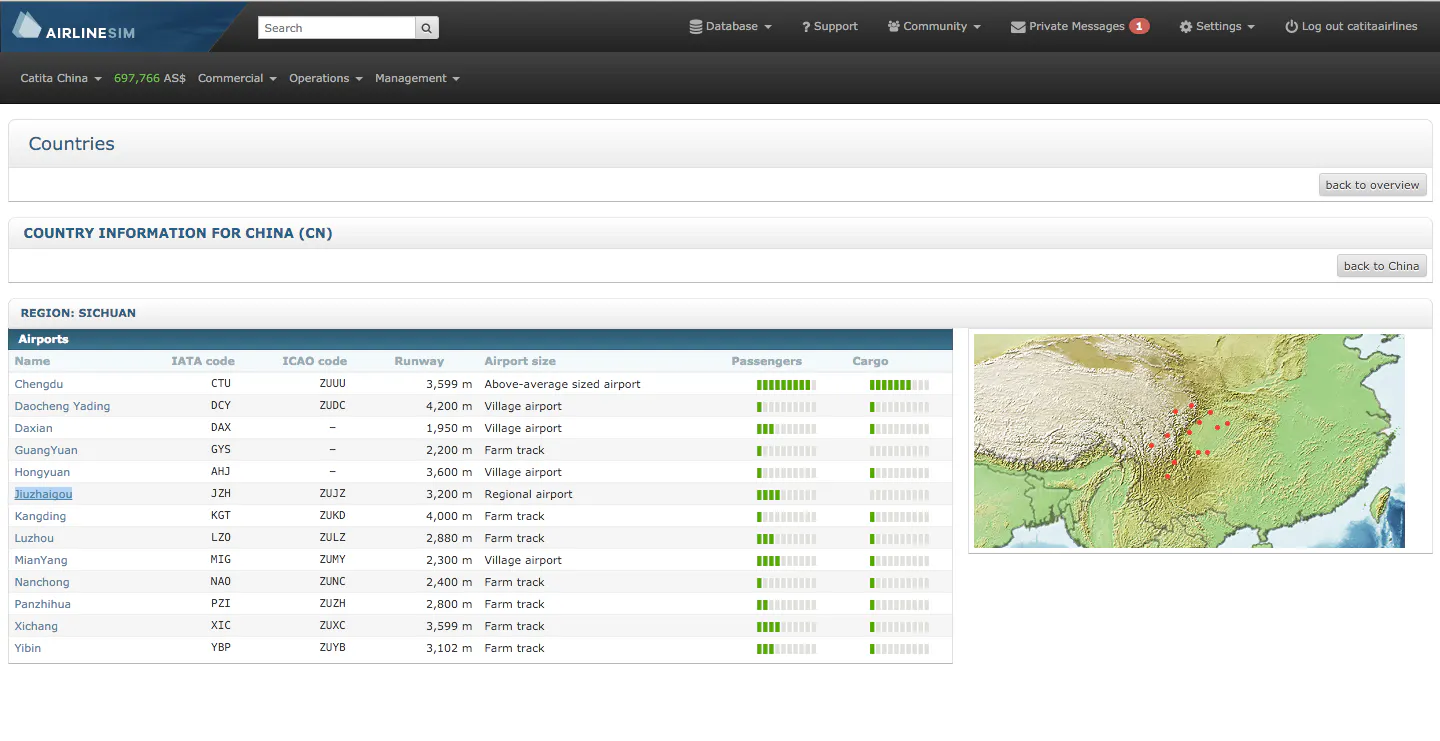Open the Private Messages envelope icon
This screenshot has height=741, width=1440.
click(x=1018, y=27)
